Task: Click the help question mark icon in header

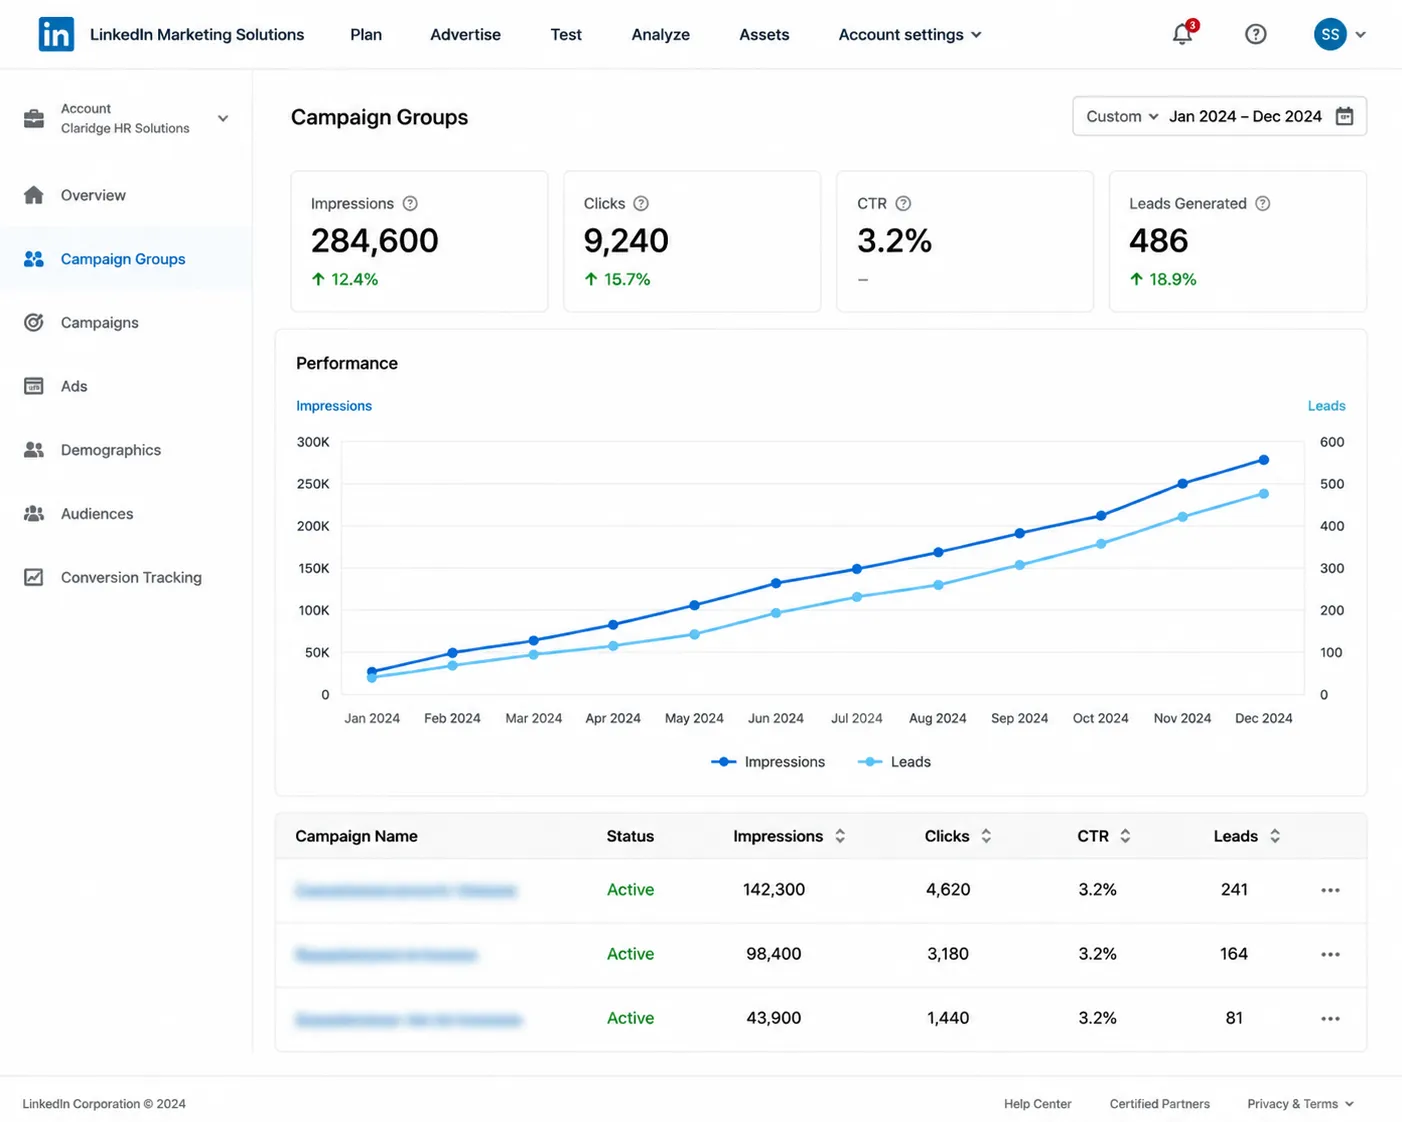Action: (1256, 34)
